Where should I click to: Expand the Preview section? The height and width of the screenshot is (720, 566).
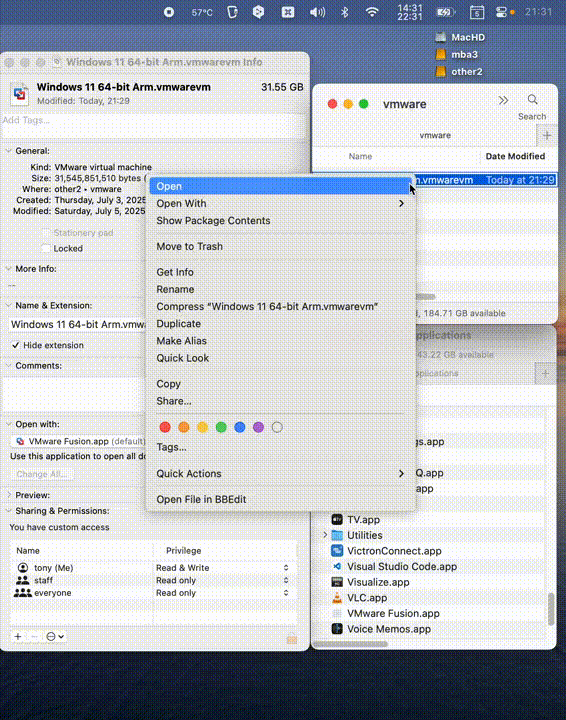(8, 495)
